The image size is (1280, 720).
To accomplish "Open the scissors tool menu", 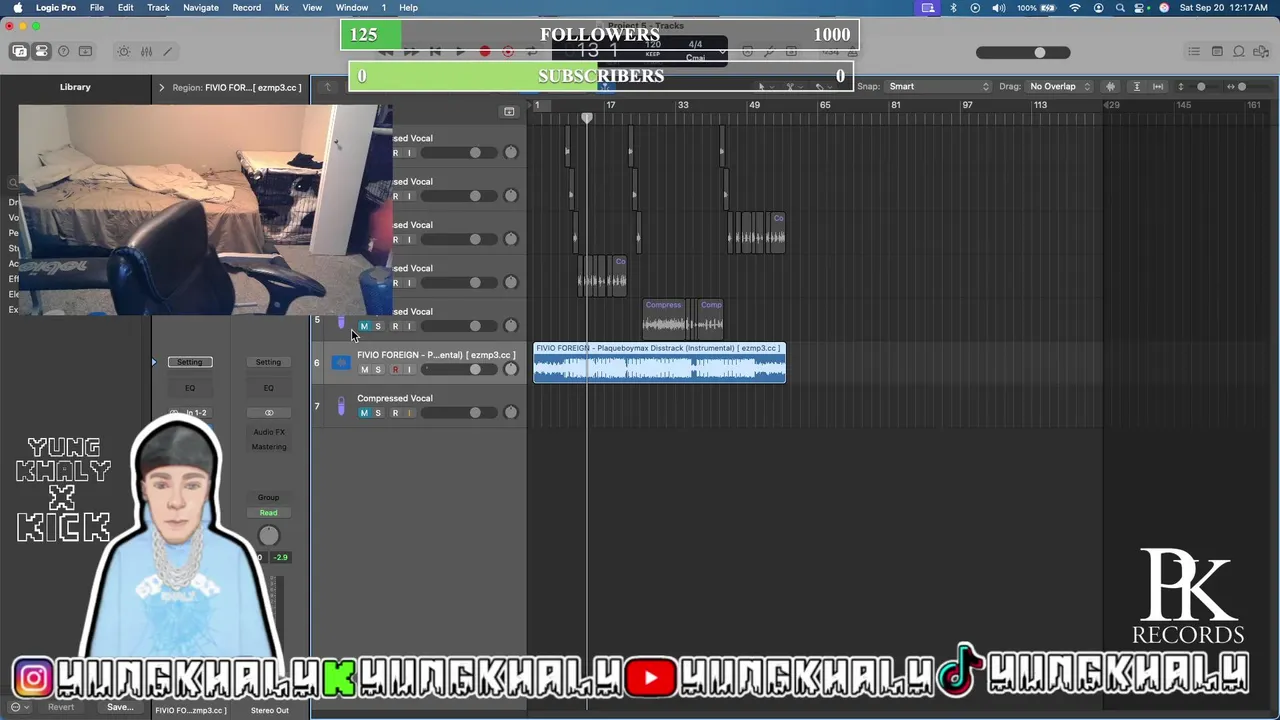I will [793, 86].
